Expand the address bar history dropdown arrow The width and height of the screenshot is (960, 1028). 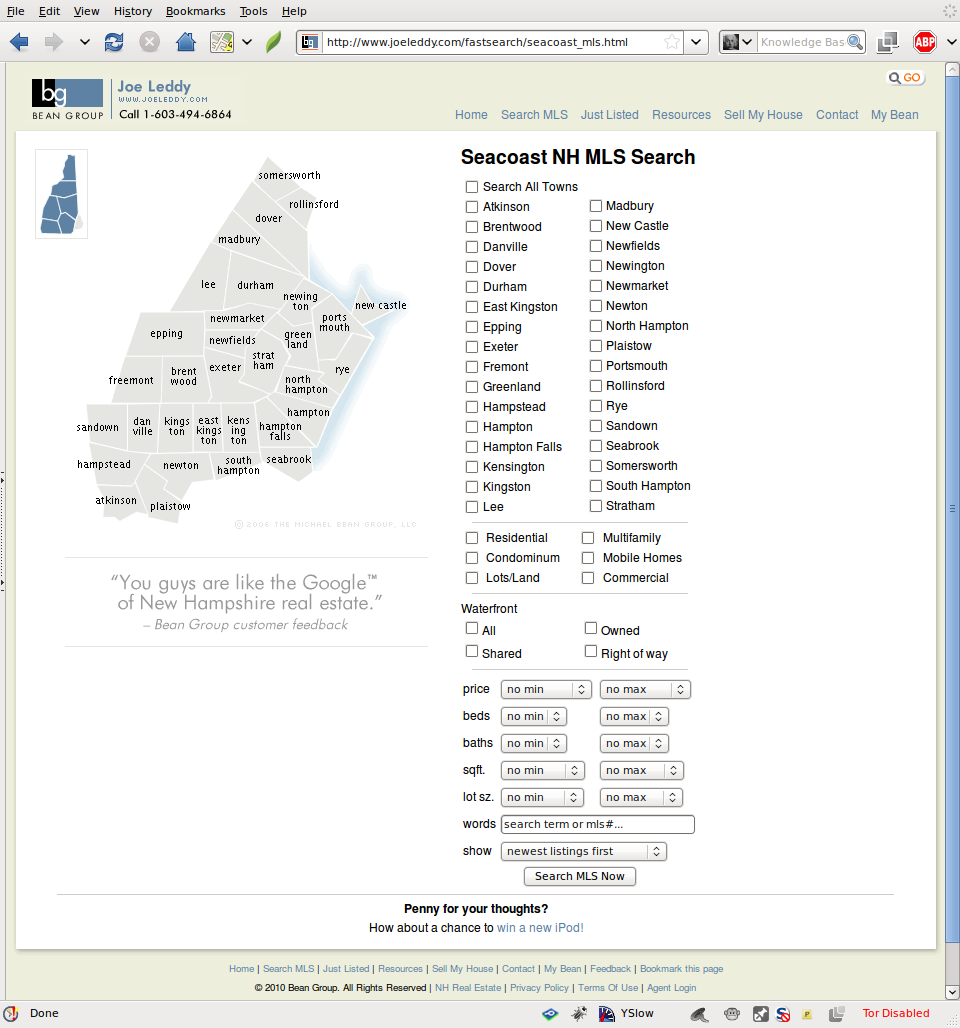coord(696,42)
